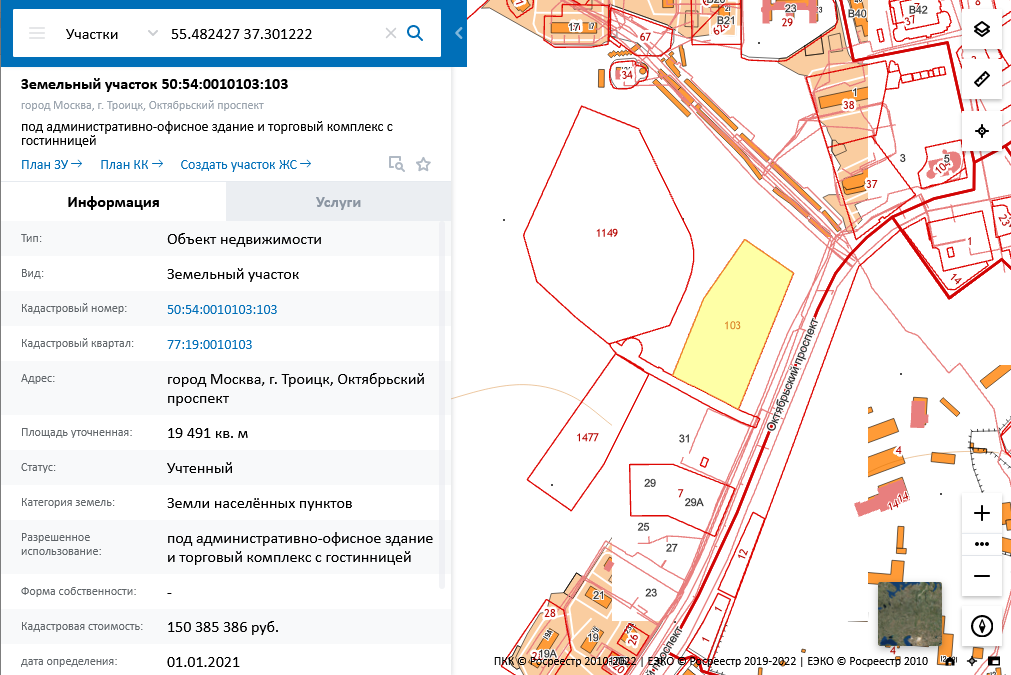Clear the search coordinates with X

tap(391, 34)
